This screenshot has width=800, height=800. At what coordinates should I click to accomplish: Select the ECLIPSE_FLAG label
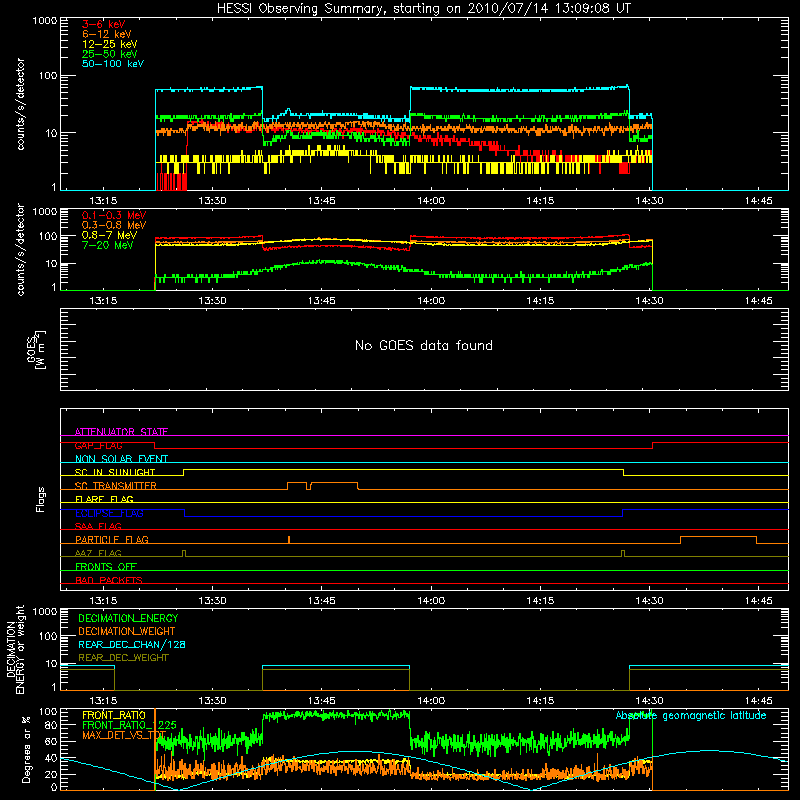point(109,513)
